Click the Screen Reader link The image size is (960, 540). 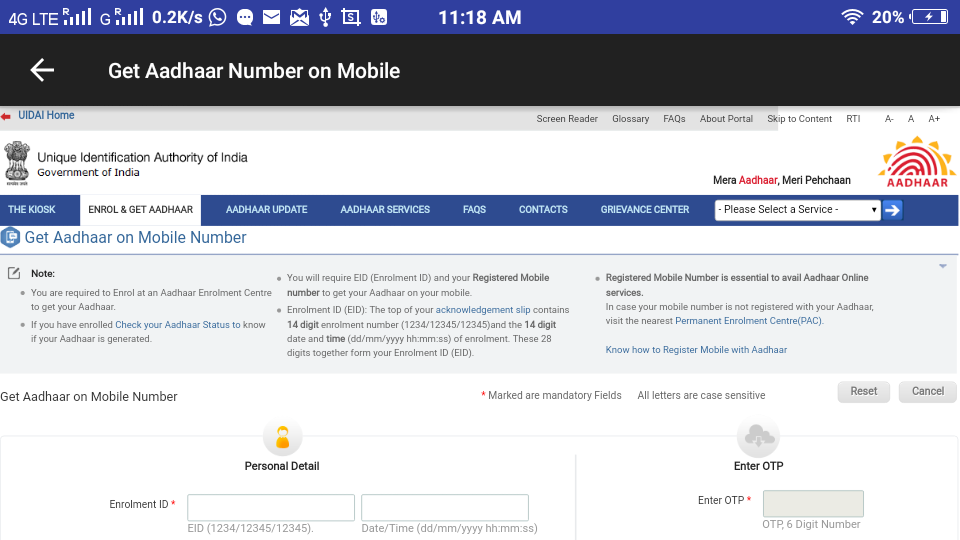point(567,119)
